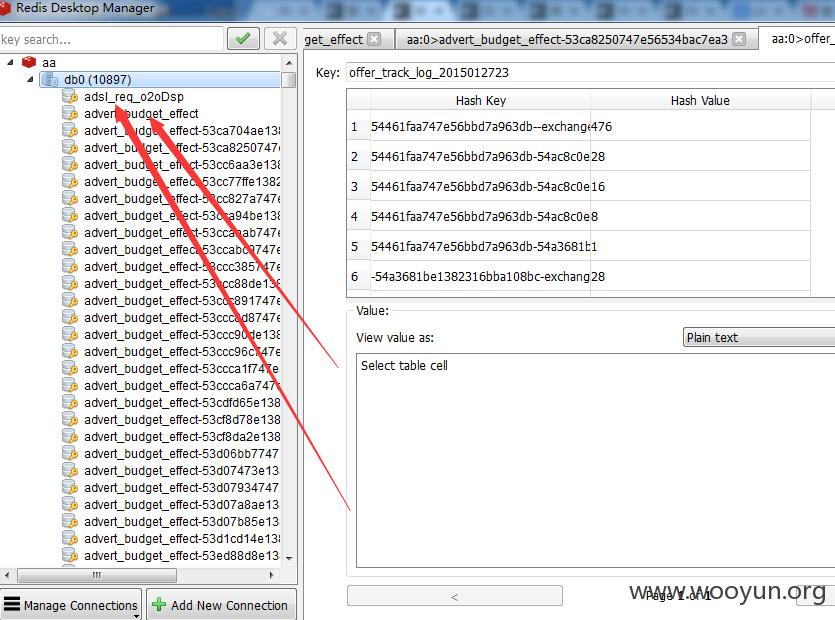Select key advert_budget_effect-53d07934747
Viewport: 835px width, 620px height.
tap(182, 488)
